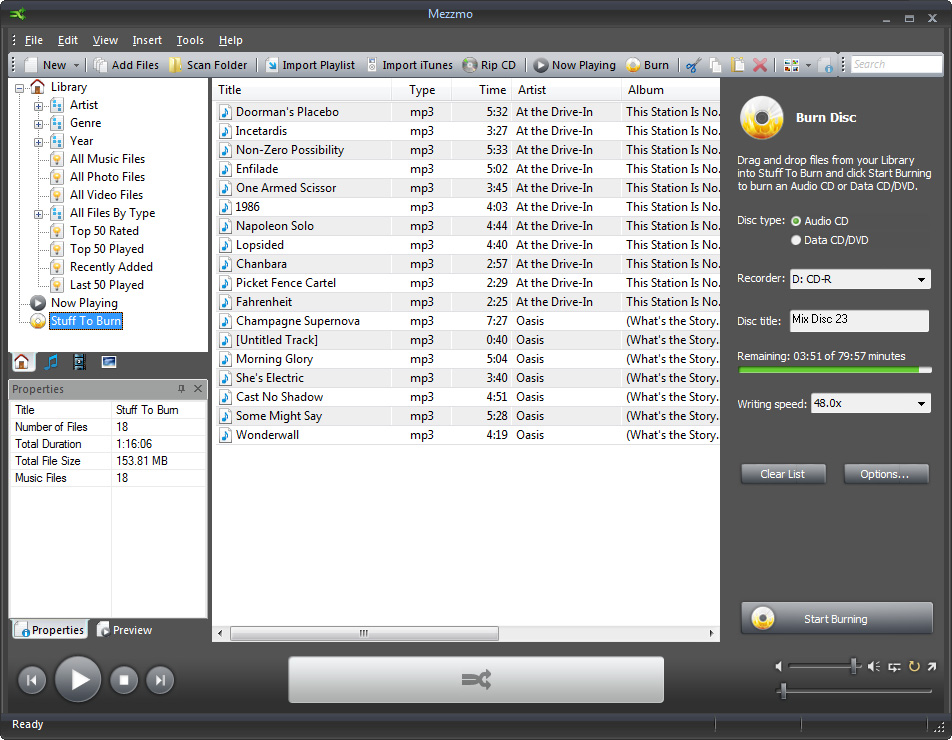
Task: Click the volume slider handle
Action: click(854, 666)
